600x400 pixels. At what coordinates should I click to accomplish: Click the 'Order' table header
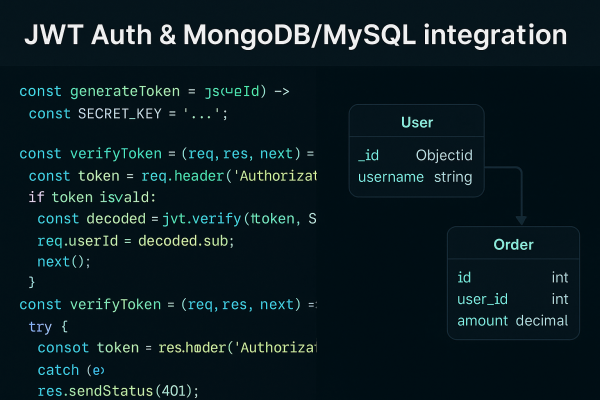click(x=513, y=245)
